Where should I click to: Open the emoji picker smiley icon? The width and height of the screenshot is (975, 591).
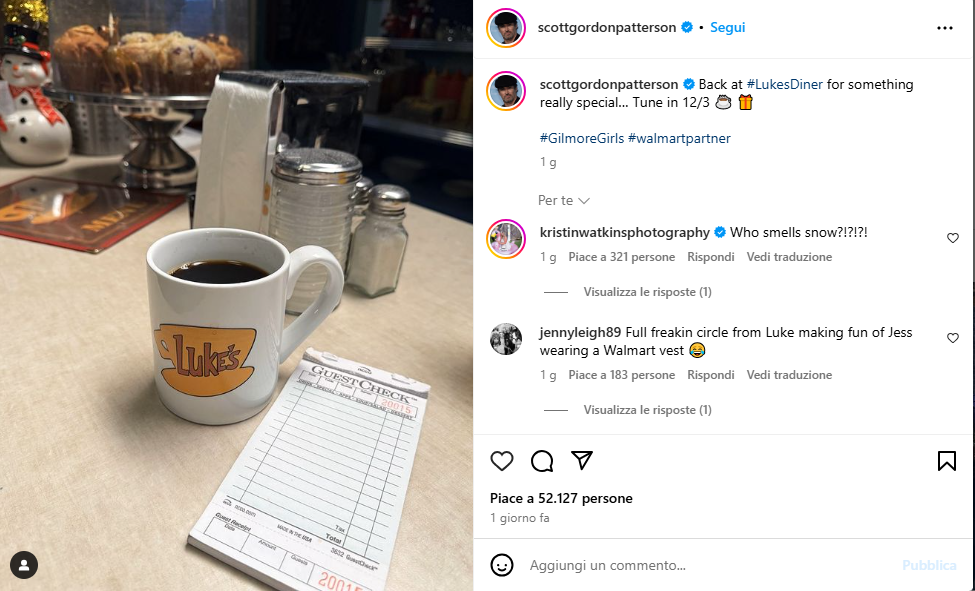[502, 565]
